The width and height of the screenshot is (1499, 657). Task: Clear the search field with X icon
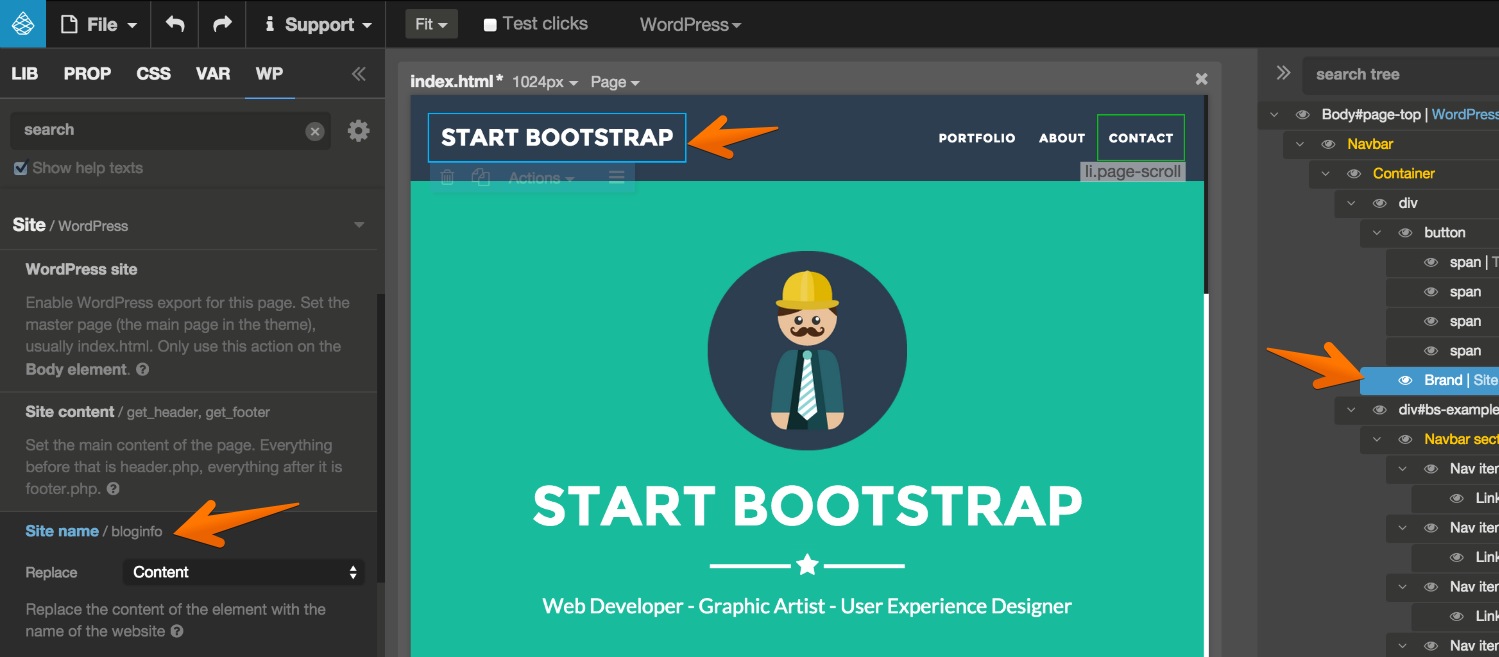point(315,131)
